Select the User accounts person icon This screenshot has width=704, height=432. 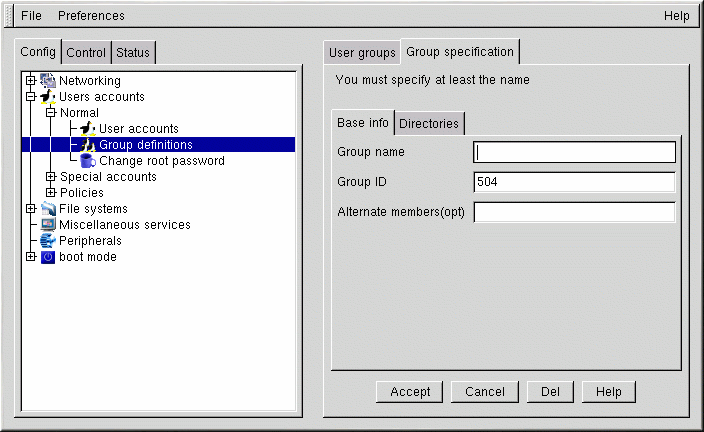88,129
